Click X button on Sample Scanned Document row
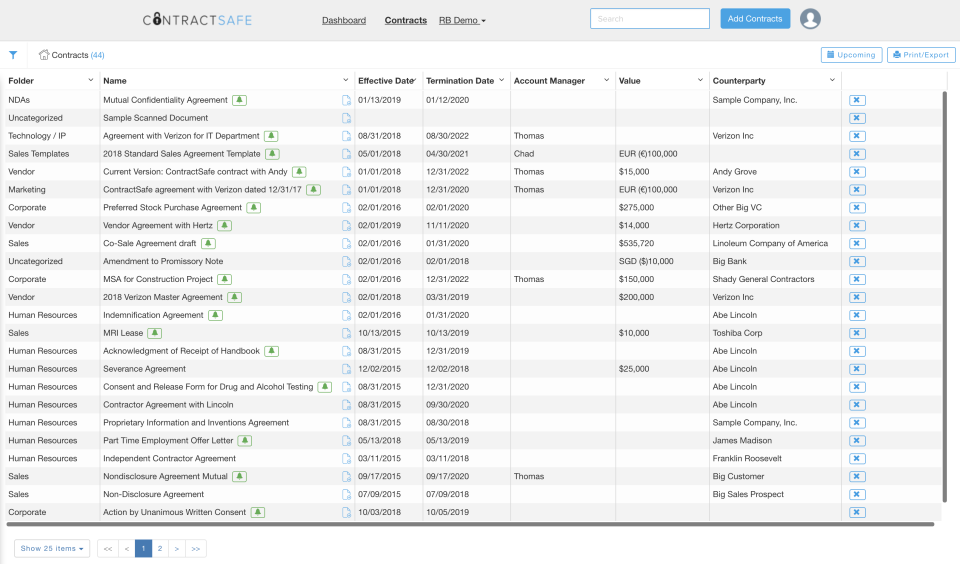The height and width of the screenshot is (564, 960). [857, 118]
